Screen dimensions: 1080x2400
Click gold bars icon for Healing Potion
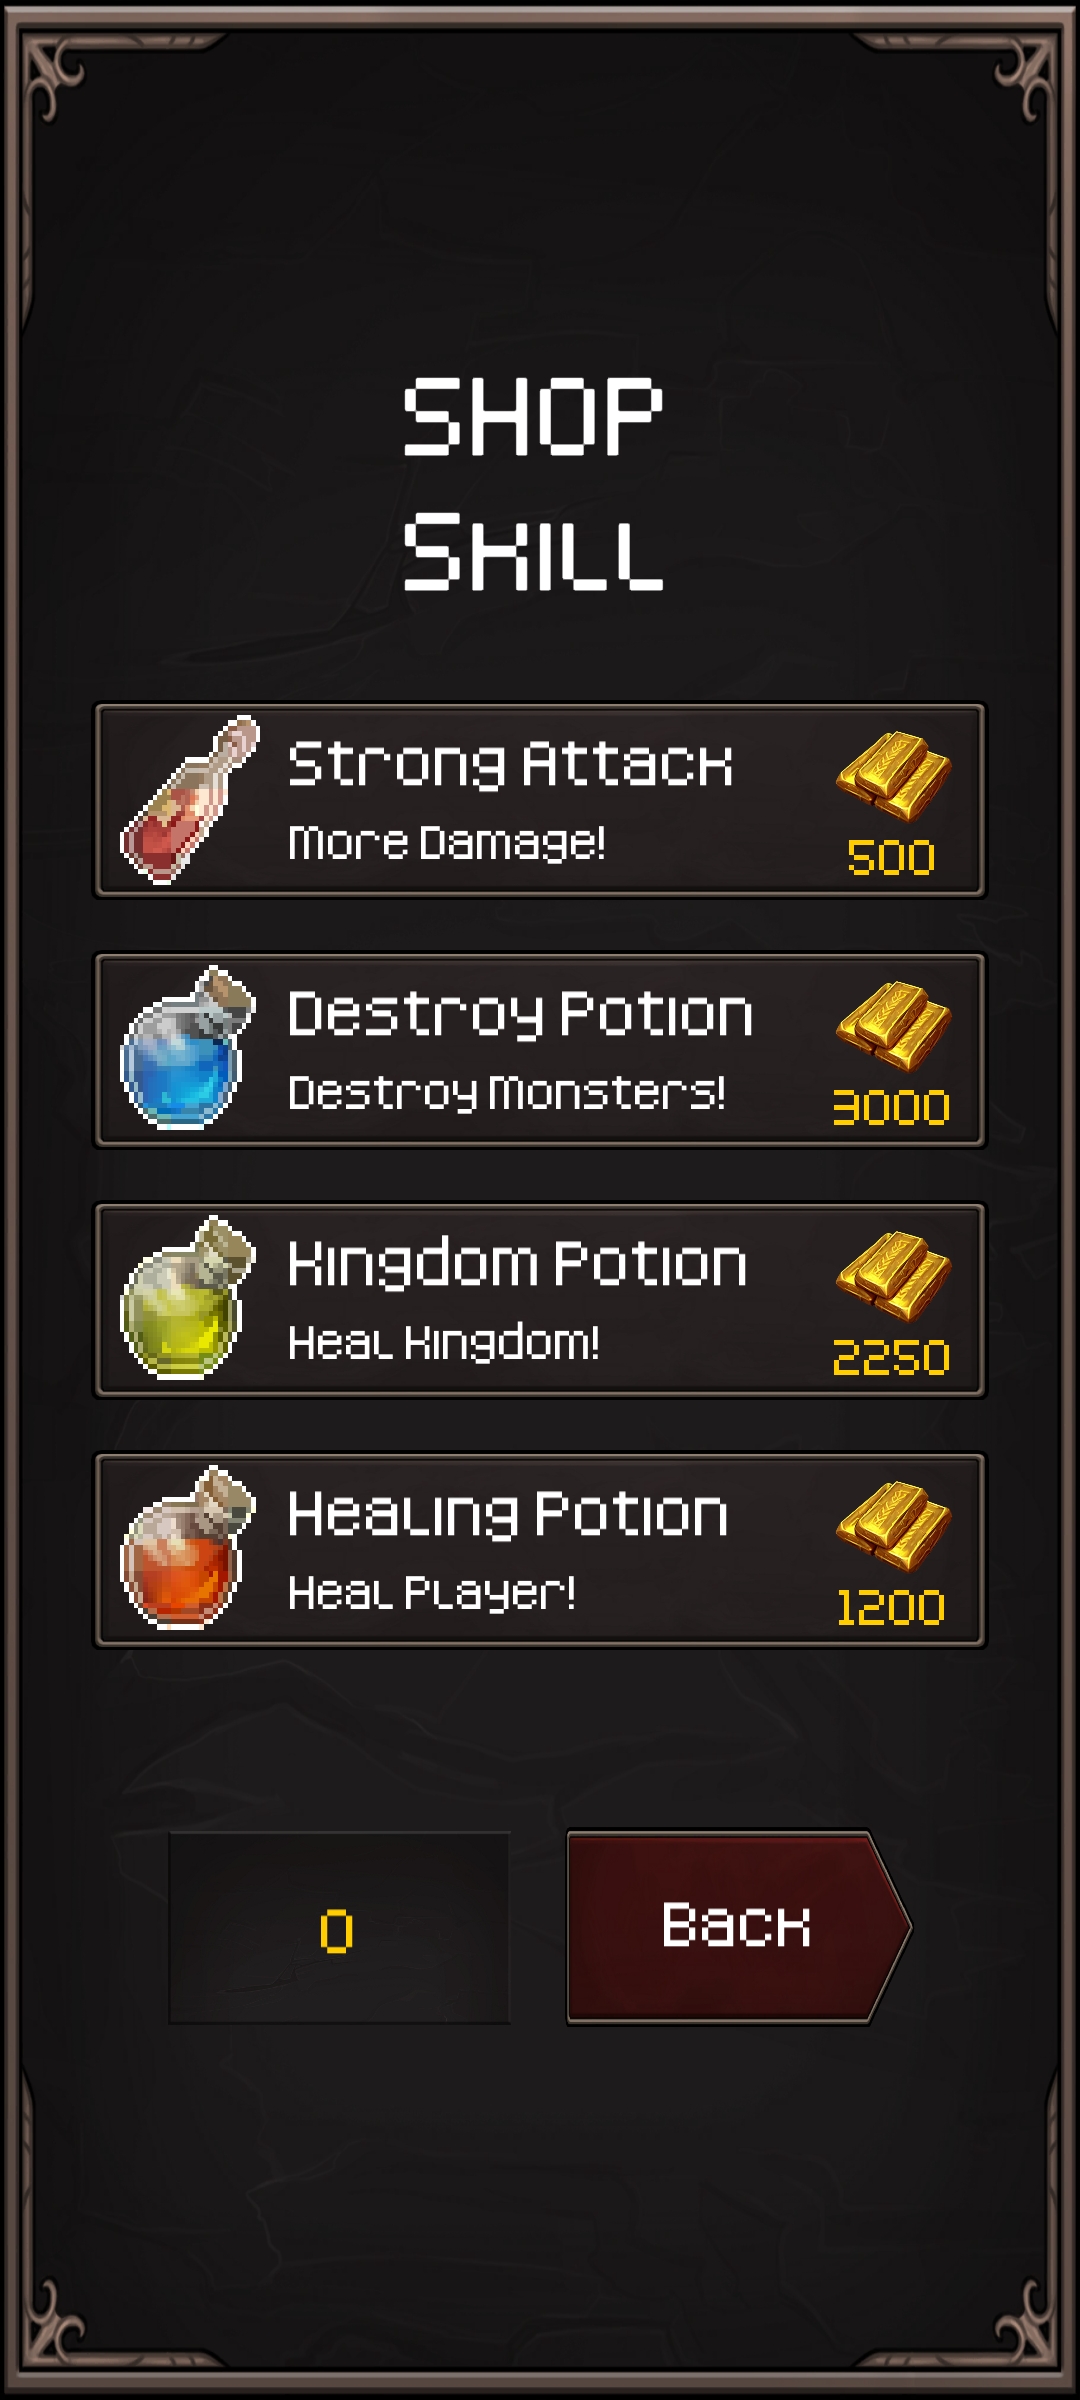click(x=893, y=1526)
